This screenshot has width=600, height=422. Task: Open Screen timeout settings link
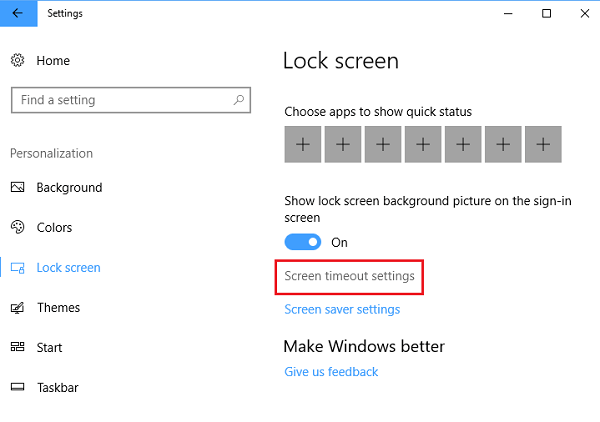349,276
